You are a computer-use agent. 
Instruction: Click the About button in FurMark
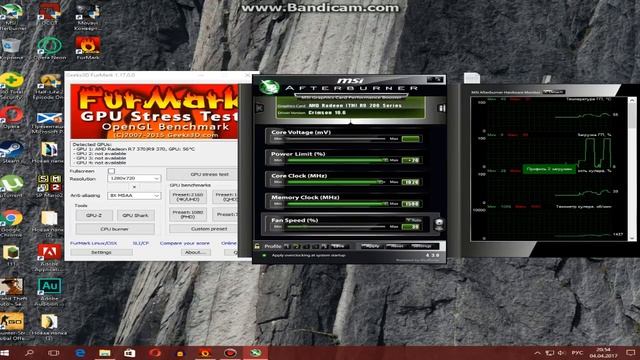pyautogui.click(x=196, y=252)
